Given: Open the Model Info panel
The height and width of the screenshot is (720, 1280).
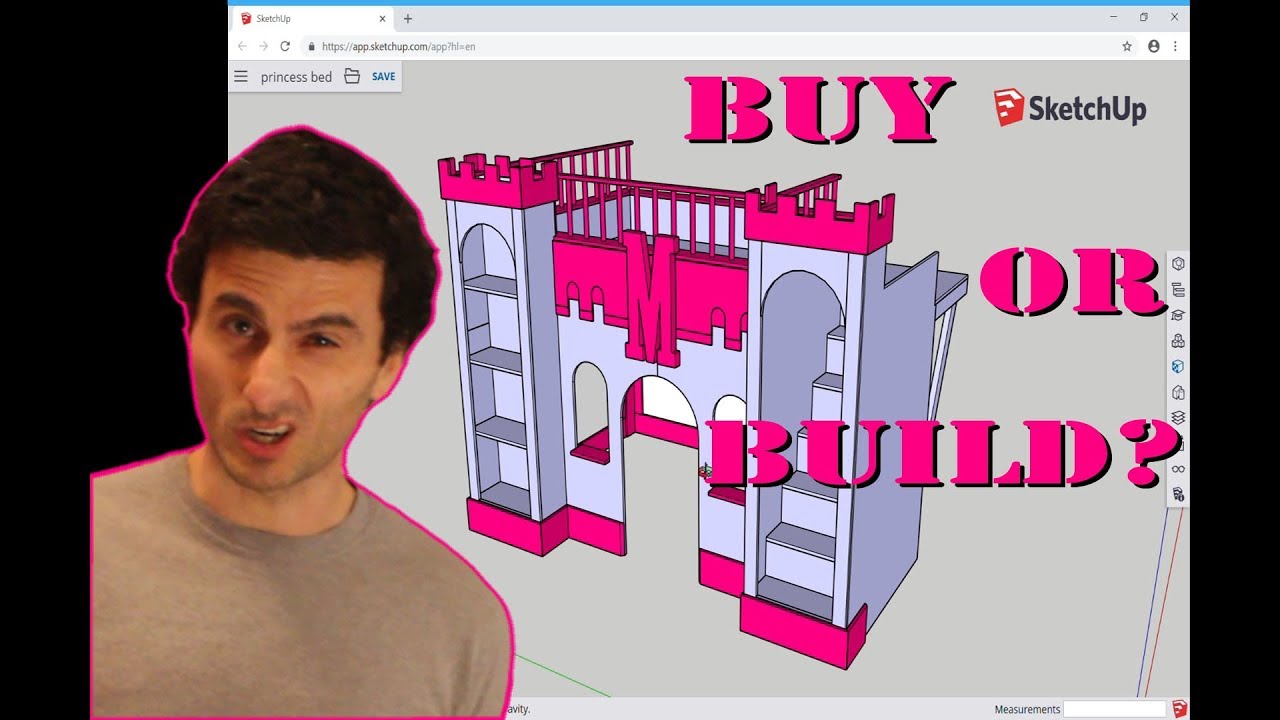Looking at the screenshot, I should coord(1178,494).
